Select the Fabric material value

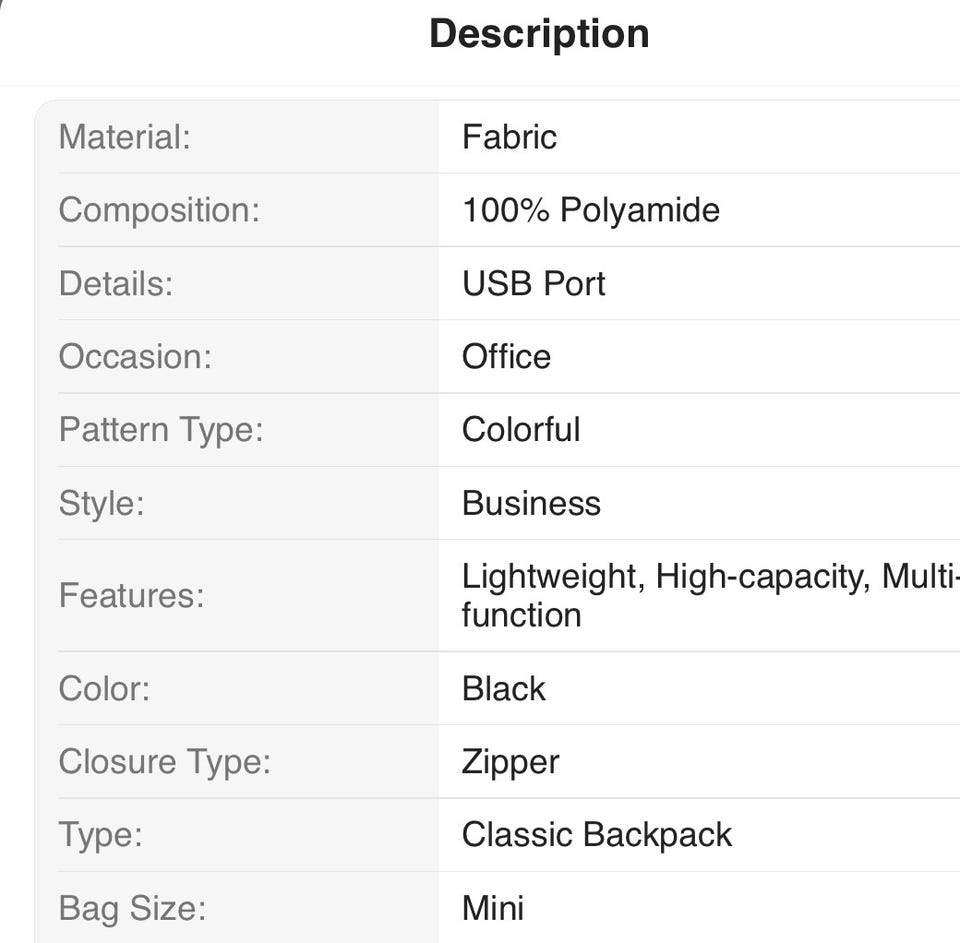point(509,137)
